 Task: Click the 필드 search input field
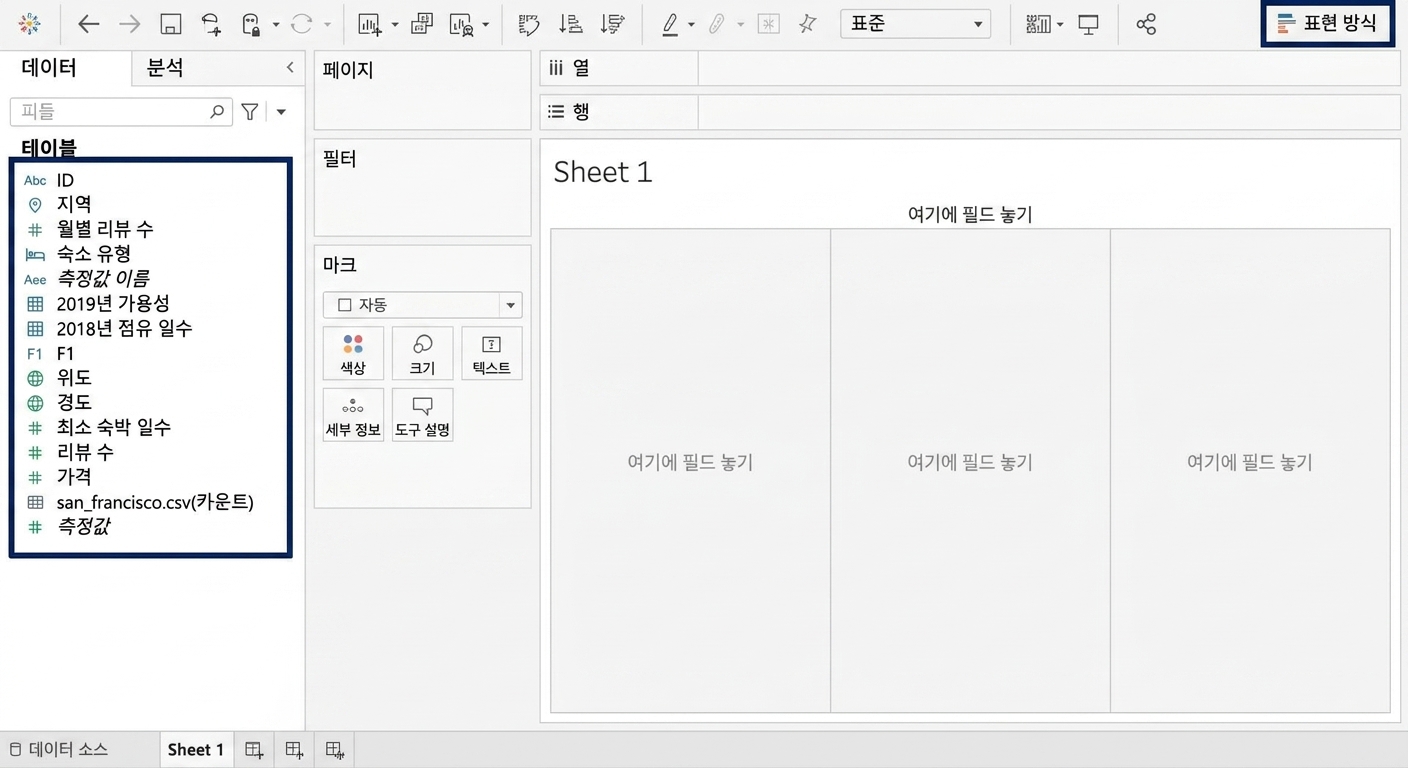coord(121,112)
